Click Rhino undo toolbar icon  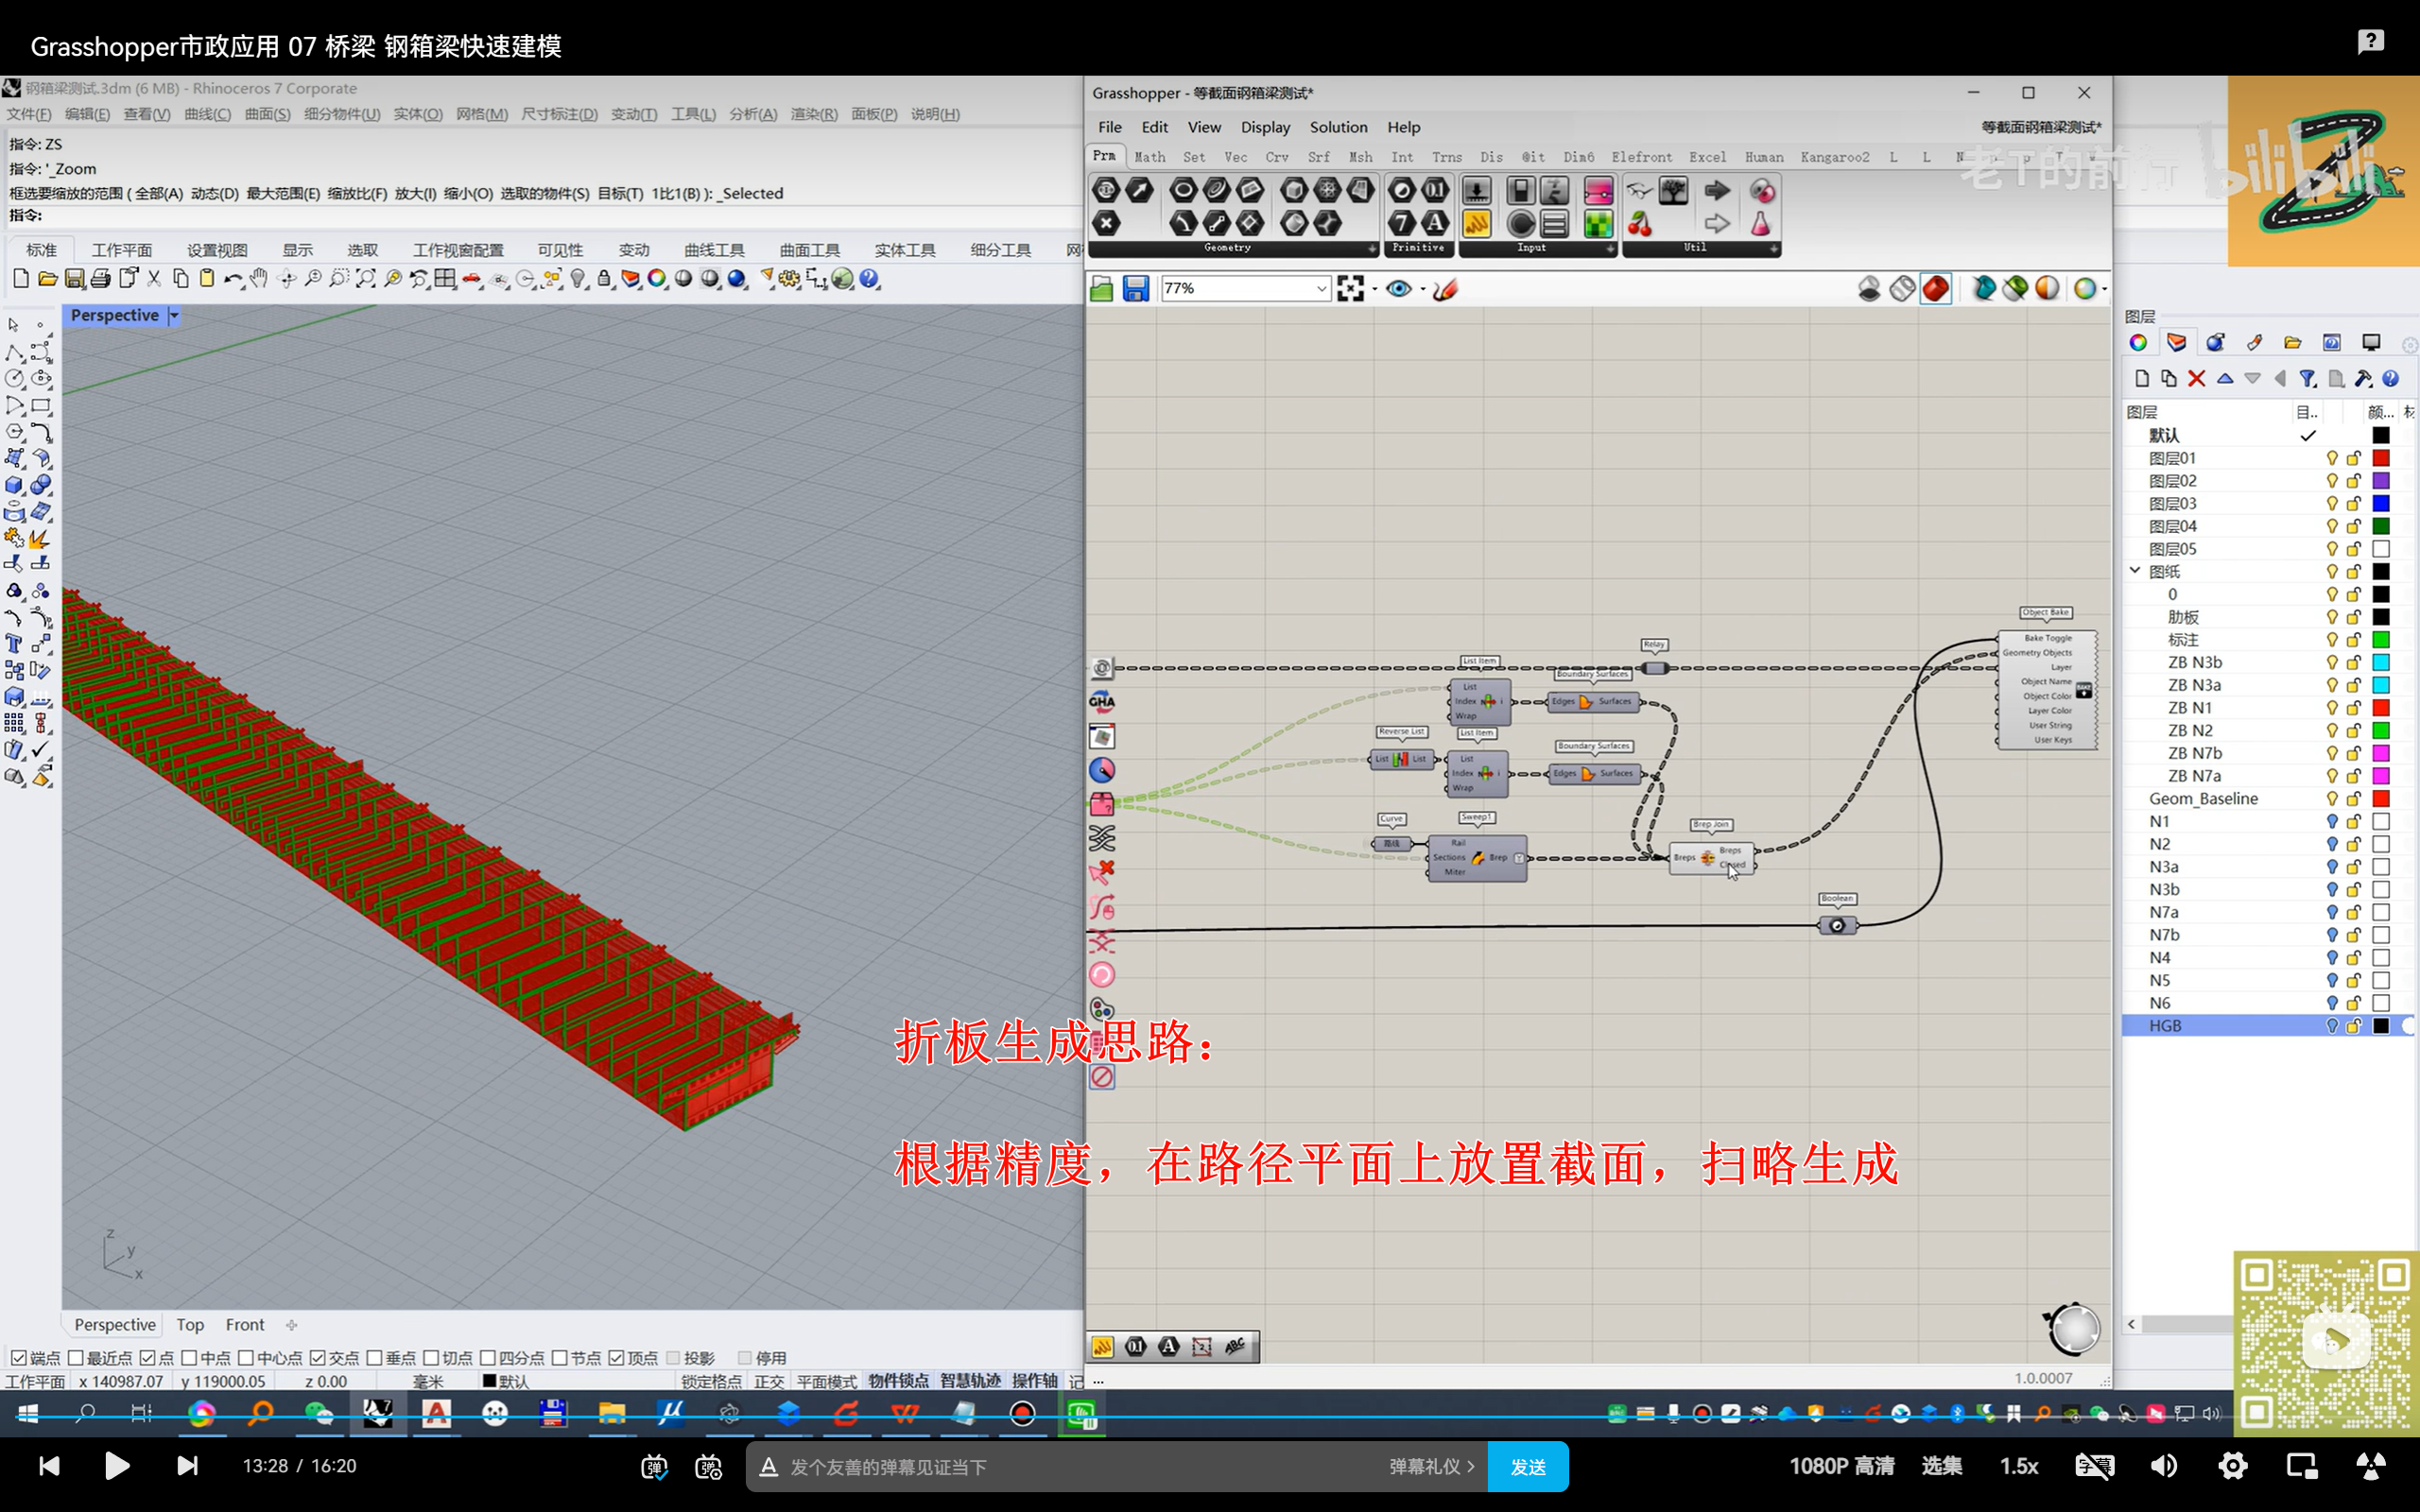coord(232,279)
